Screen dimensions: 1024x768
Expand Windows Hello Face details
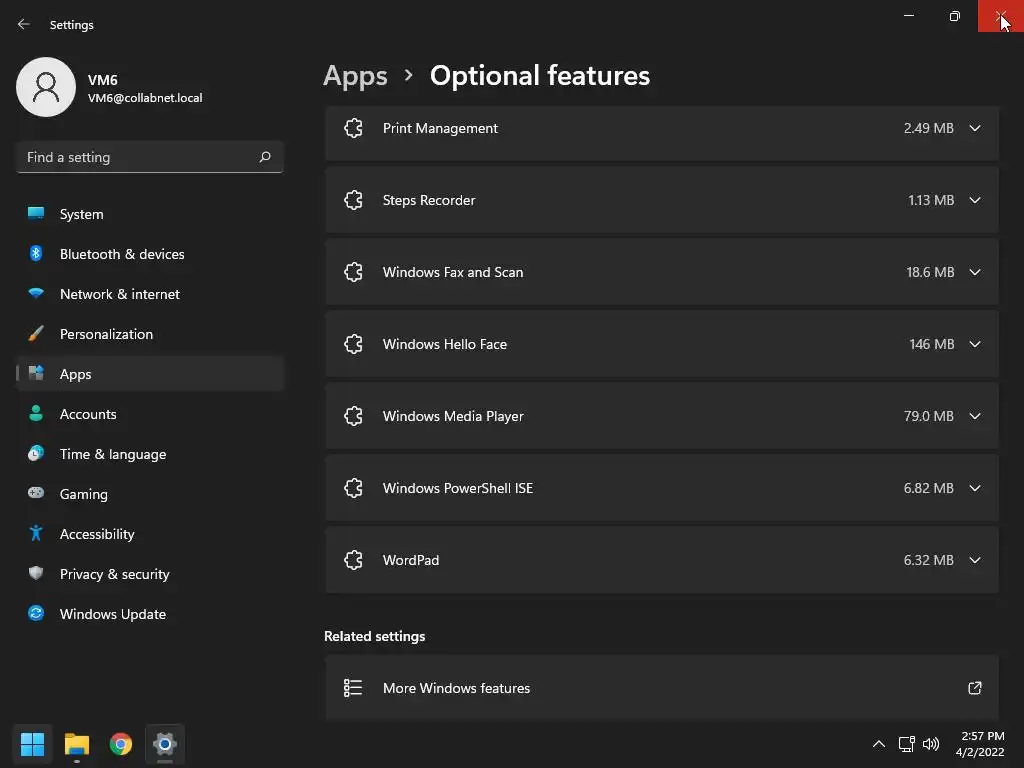[975, 344]
